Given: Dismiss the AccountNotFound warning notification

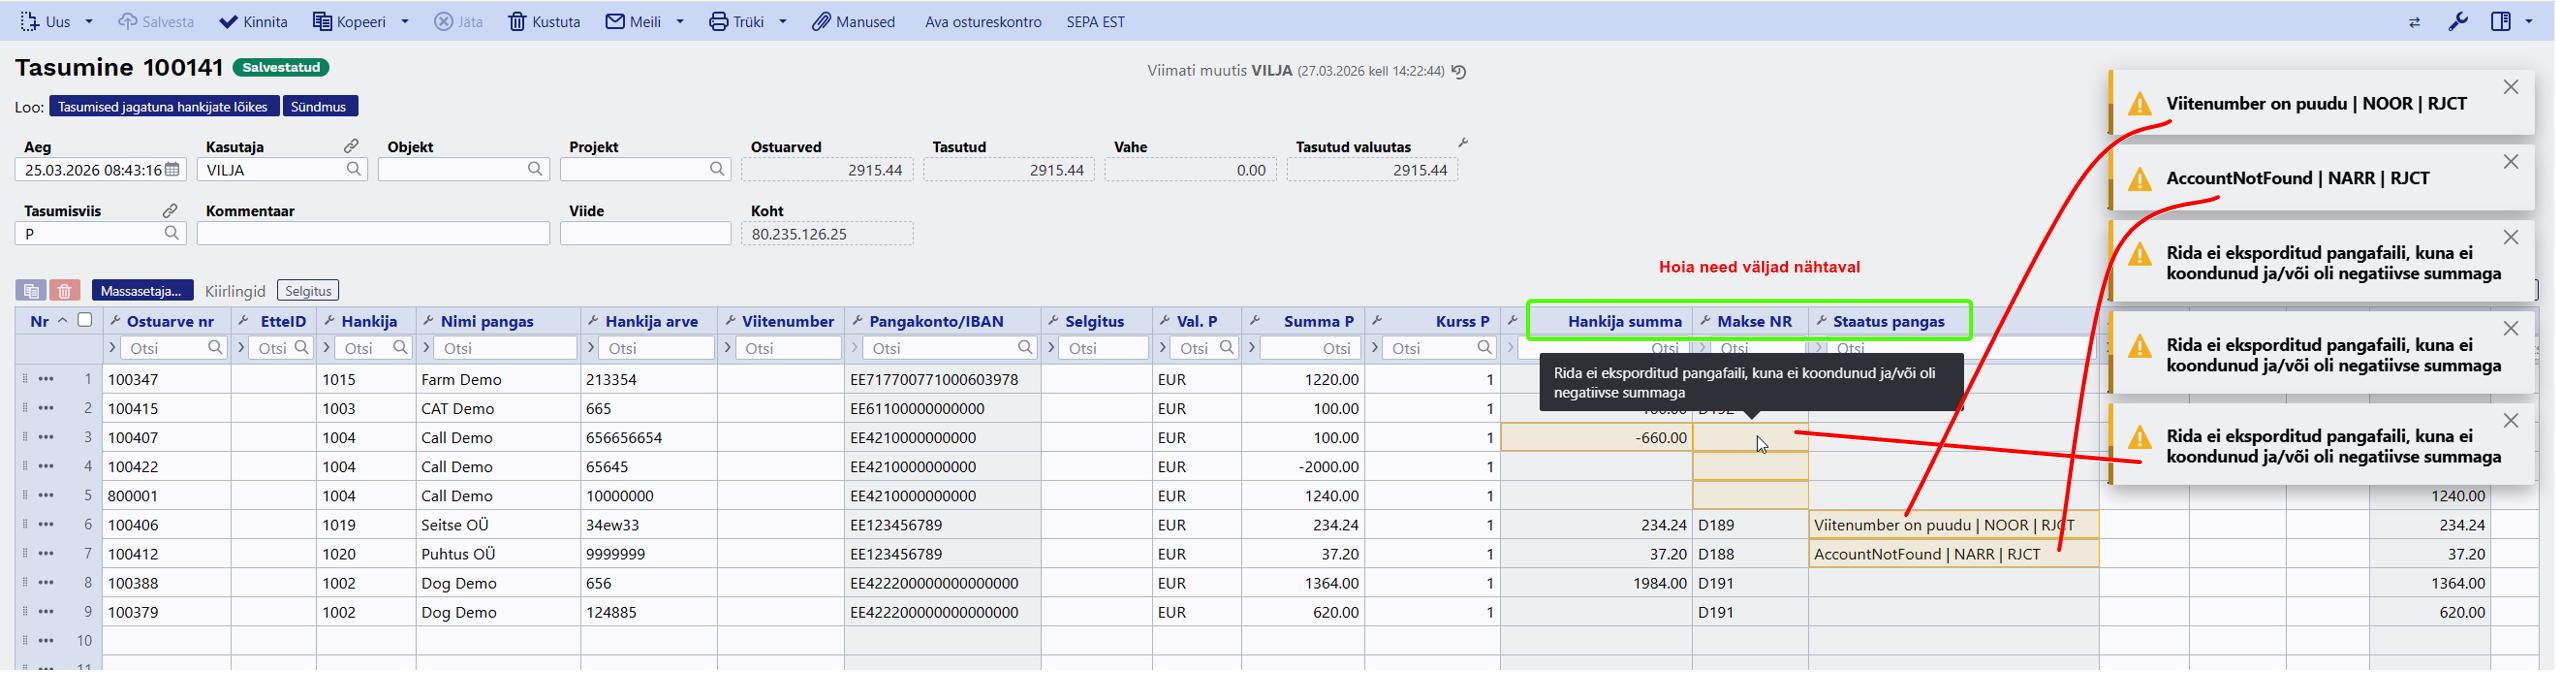Looking at the screenshot, I should click(2510, 162).
